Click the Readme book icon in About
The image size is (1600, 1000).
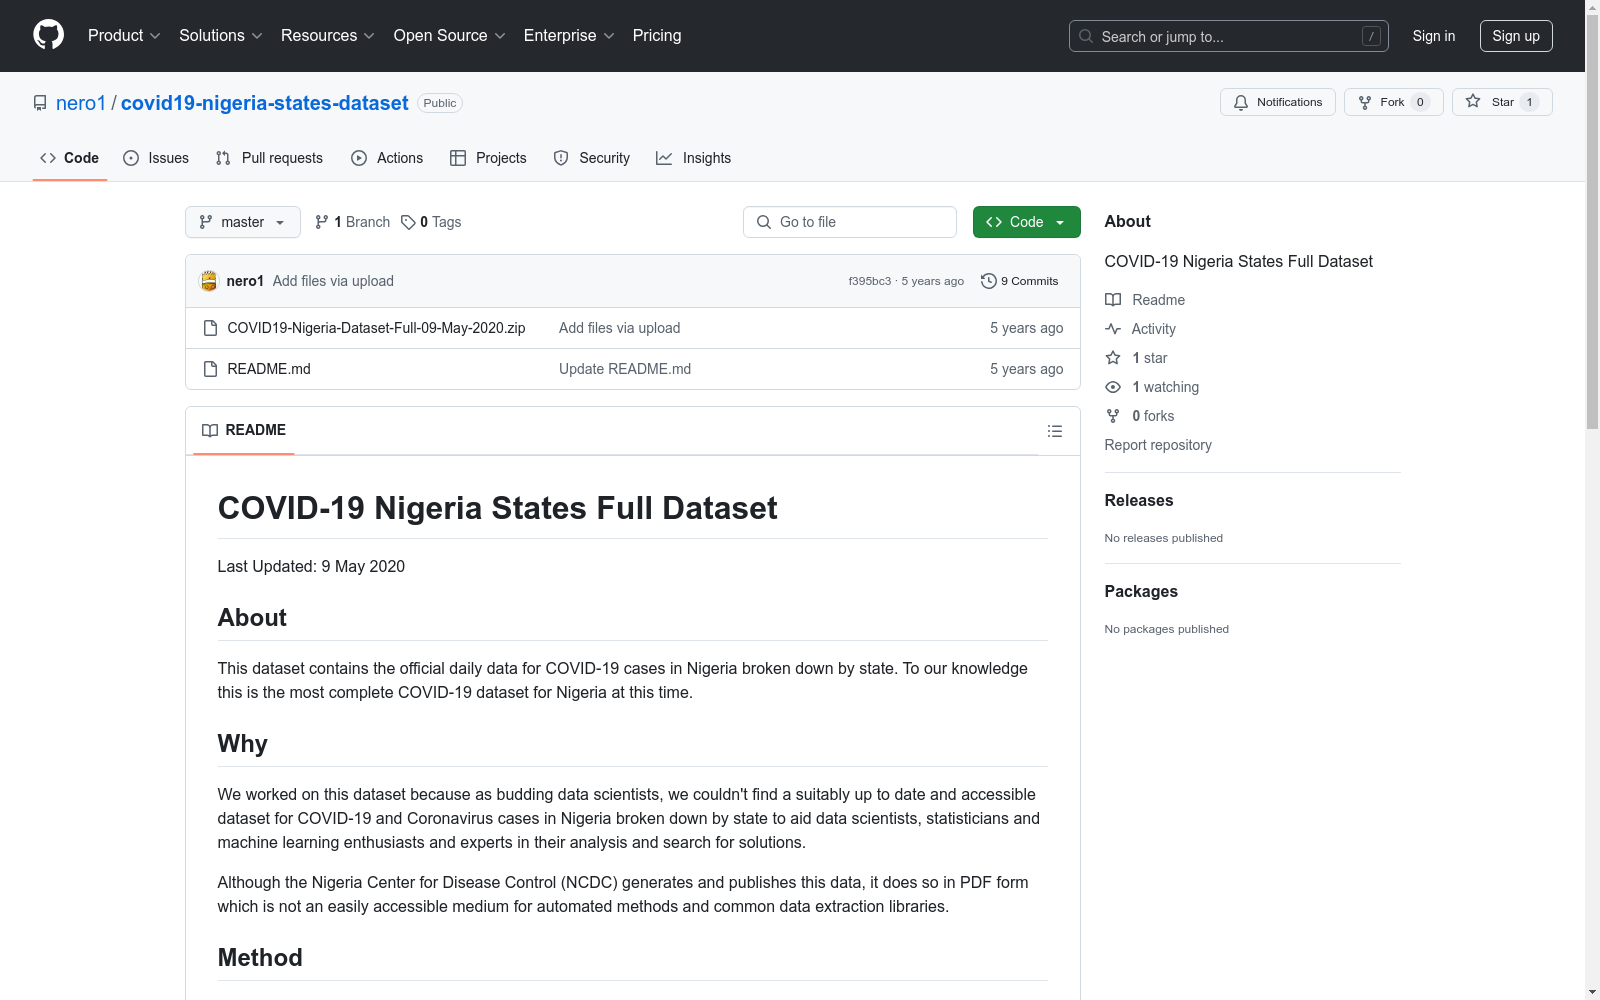(x=1113, y=300)
